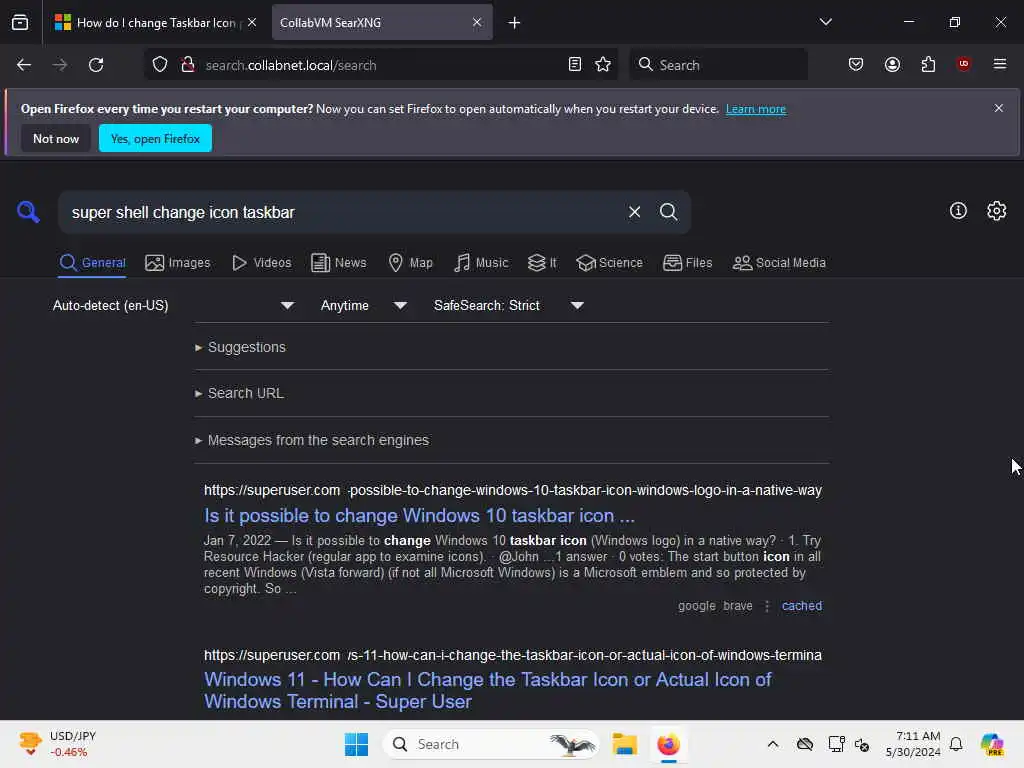Viewport: 1024px width, 768px height.
Task: Switch to Images search category
Action: 178,263
